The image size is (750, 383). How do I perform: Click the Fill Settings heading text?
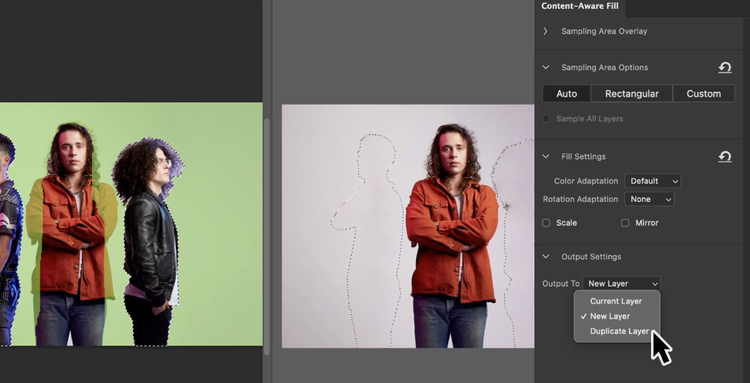pos(584,156)
